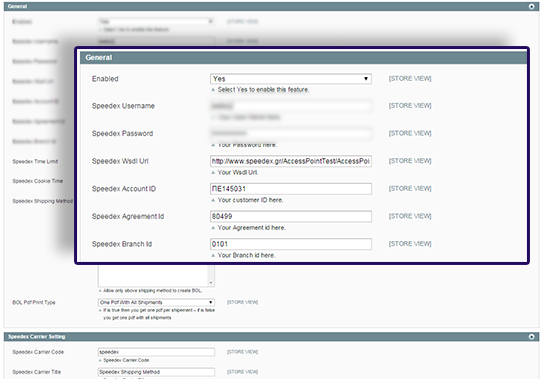Open the Enabled dropdown showing Yes
The height and width of the screenshot is (379, 544).
coord(291,79)
